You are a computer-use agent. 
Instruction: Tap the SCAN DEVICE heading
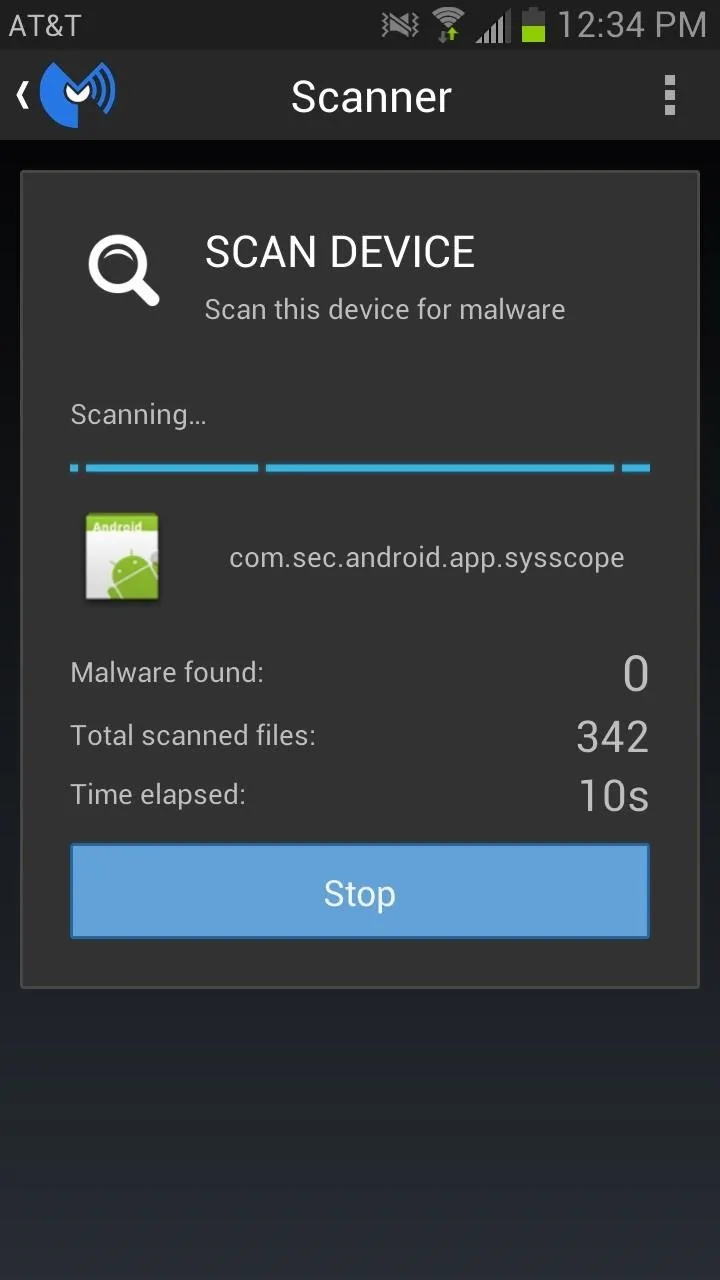(340, 252)
